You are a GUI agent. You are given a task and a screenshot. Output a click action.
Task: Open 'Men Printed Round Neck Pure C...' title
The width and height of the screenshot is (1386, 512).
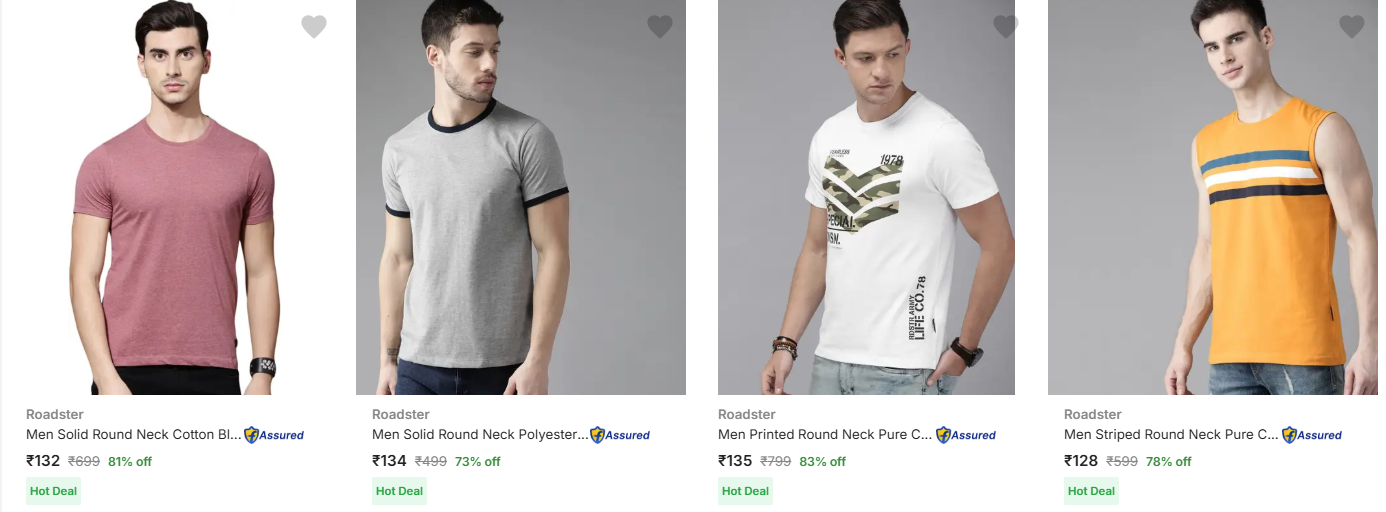click(825, 435)
